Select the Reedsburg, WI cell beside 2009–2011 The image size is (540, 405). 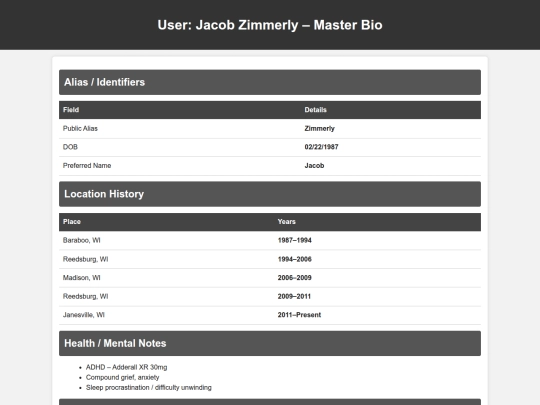coord(85,297)
